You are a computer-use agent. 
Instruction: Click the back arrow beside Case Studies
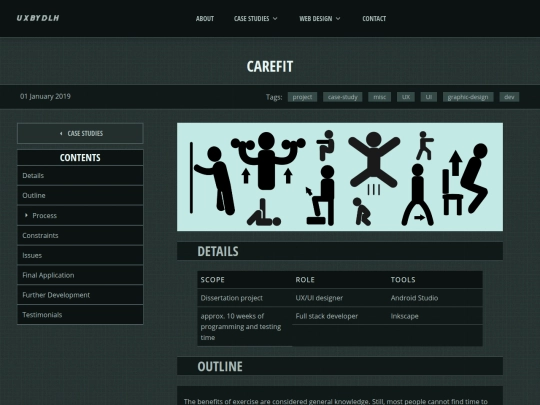[x=61, y=134]
